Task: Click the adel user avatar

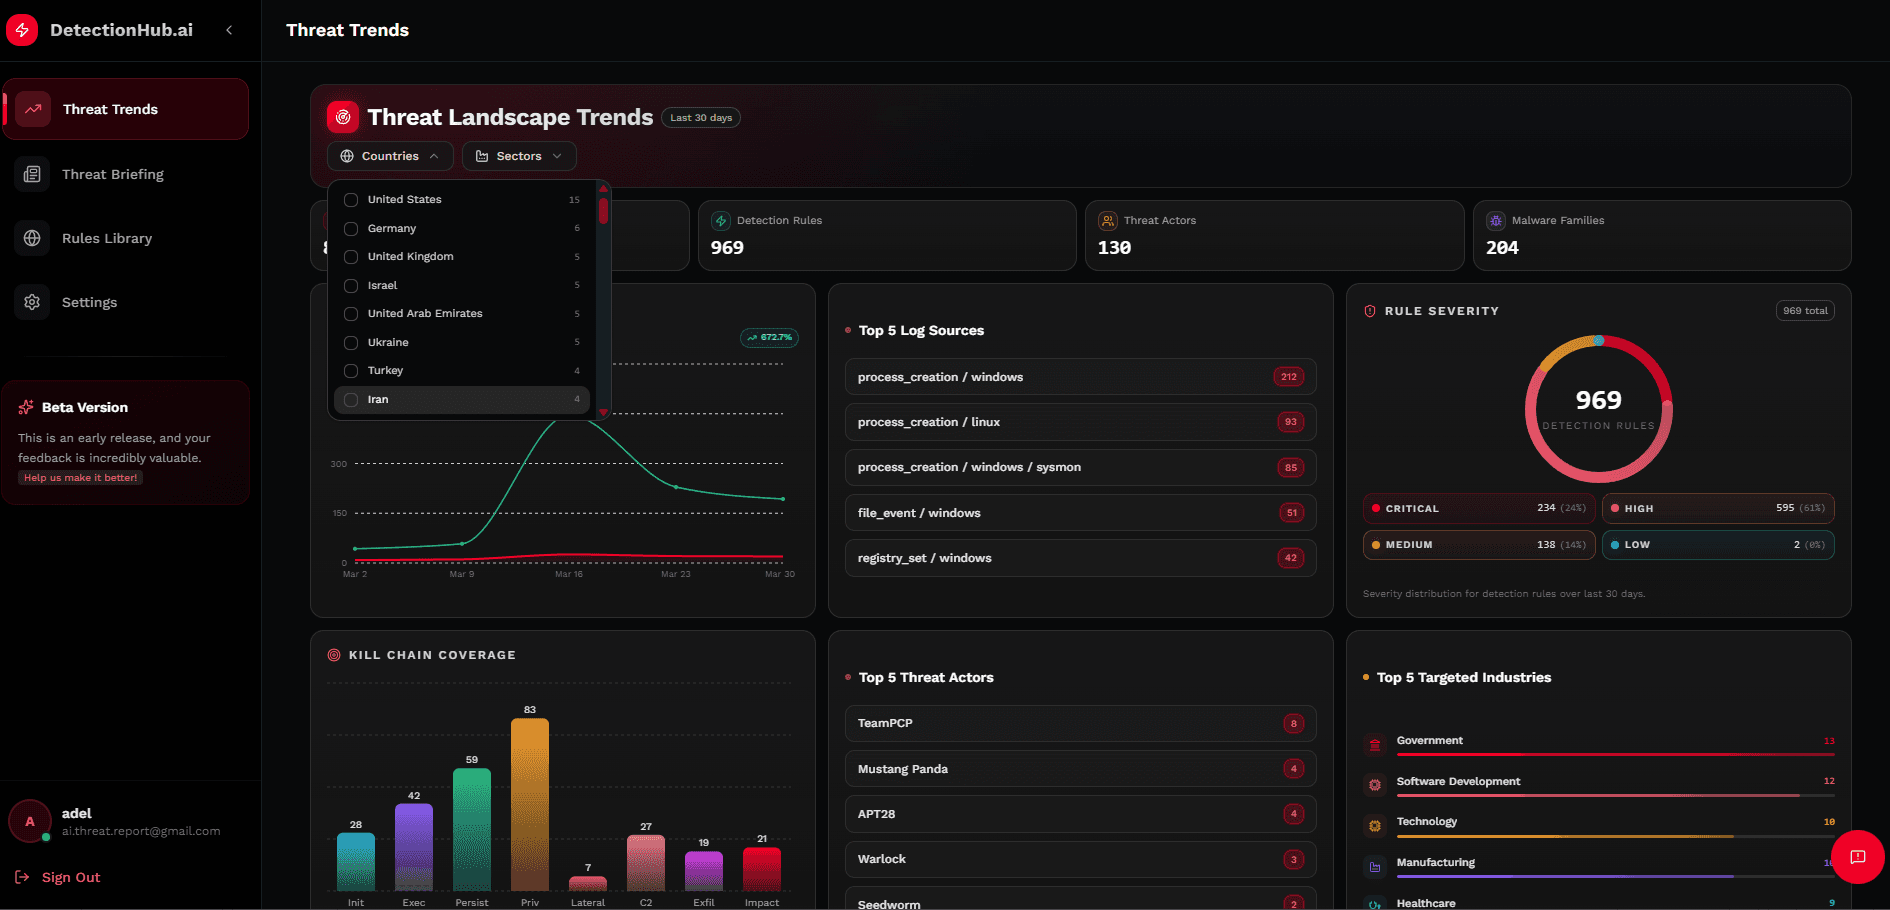Action: 30,820
